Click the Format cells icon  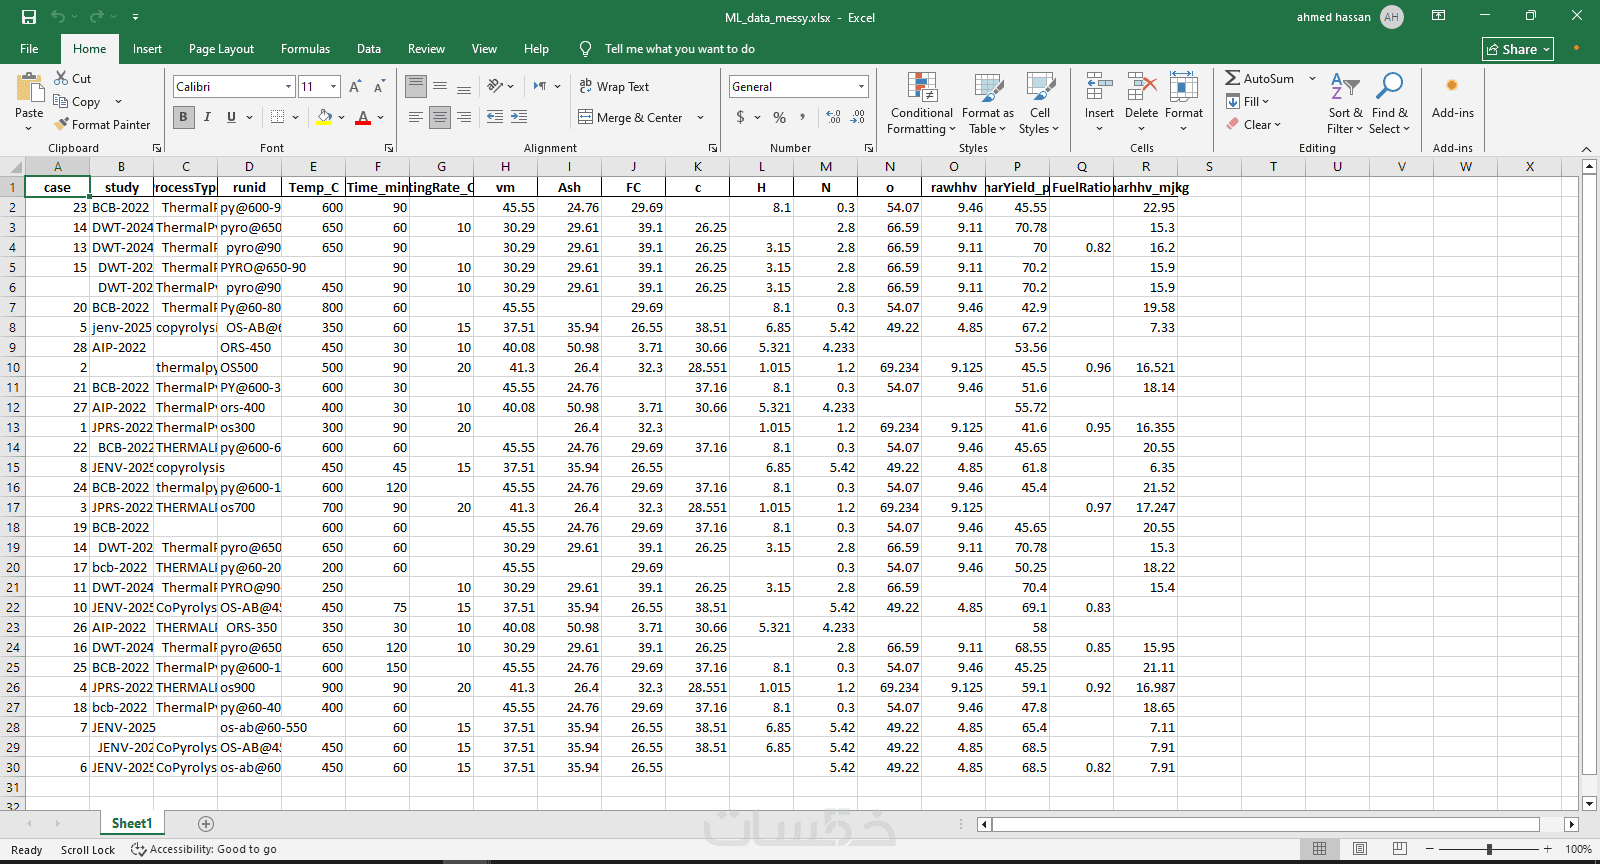pyautogui.click(x=1184, y=87)
